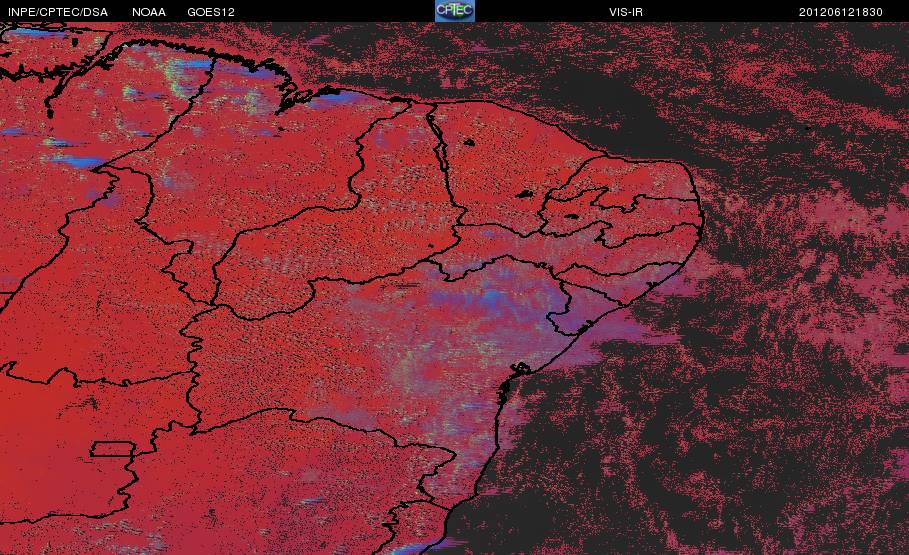Click the easternmost tip of Brazil's coast
The image size is (909, 555).
click(x=701, y=223)
